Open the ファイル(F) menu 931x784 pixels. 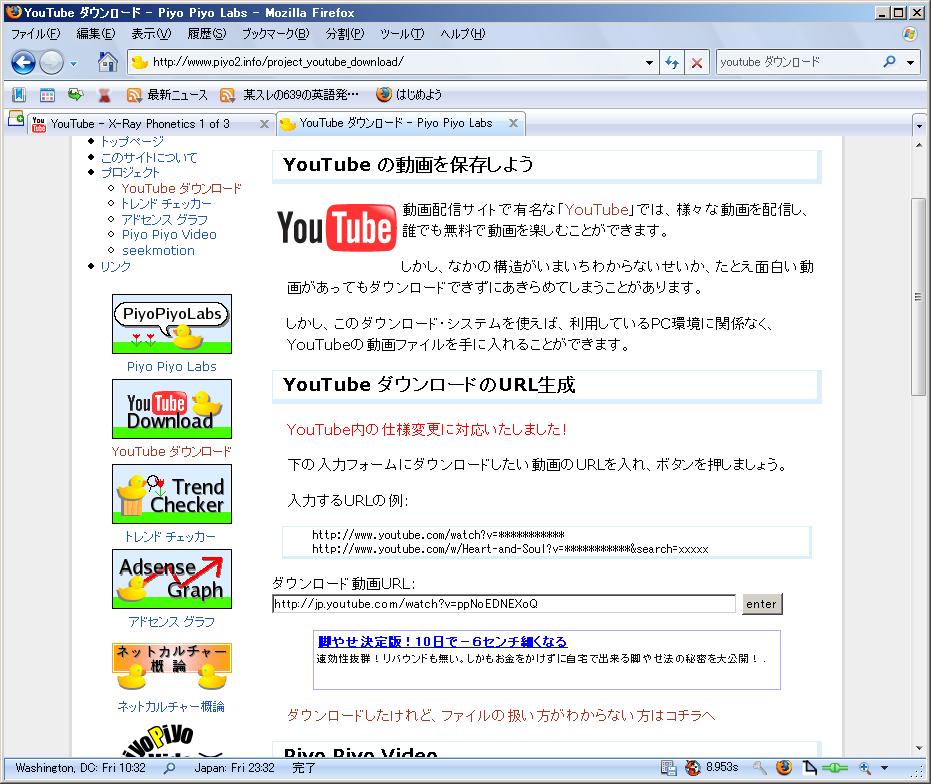35,34
